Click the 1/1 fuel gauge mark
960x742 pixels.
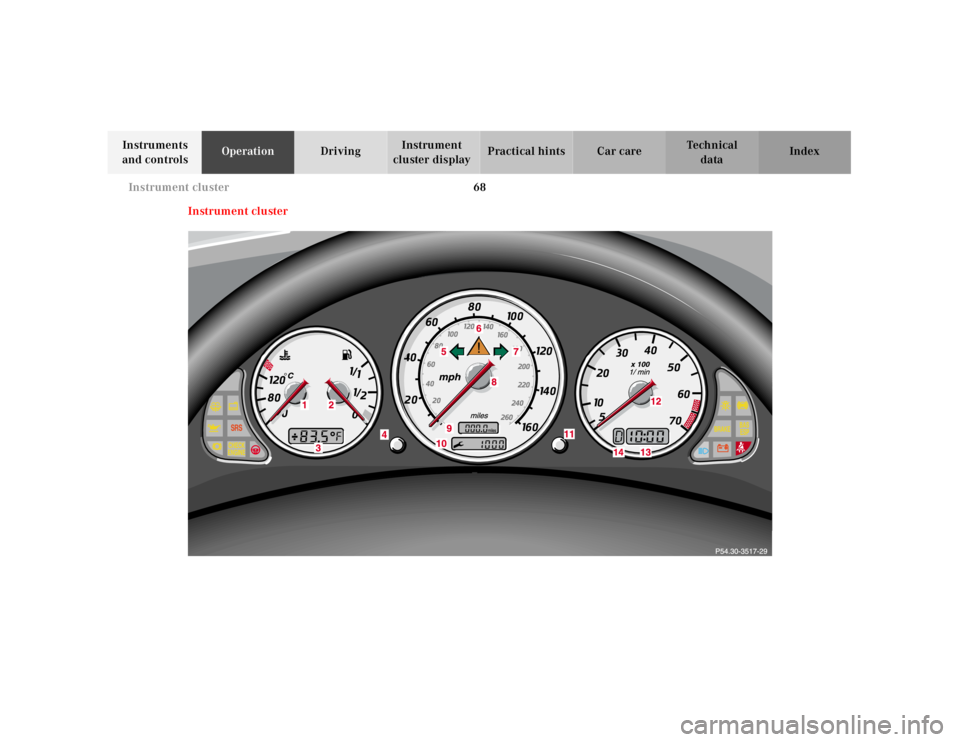[x=355, y=372]
